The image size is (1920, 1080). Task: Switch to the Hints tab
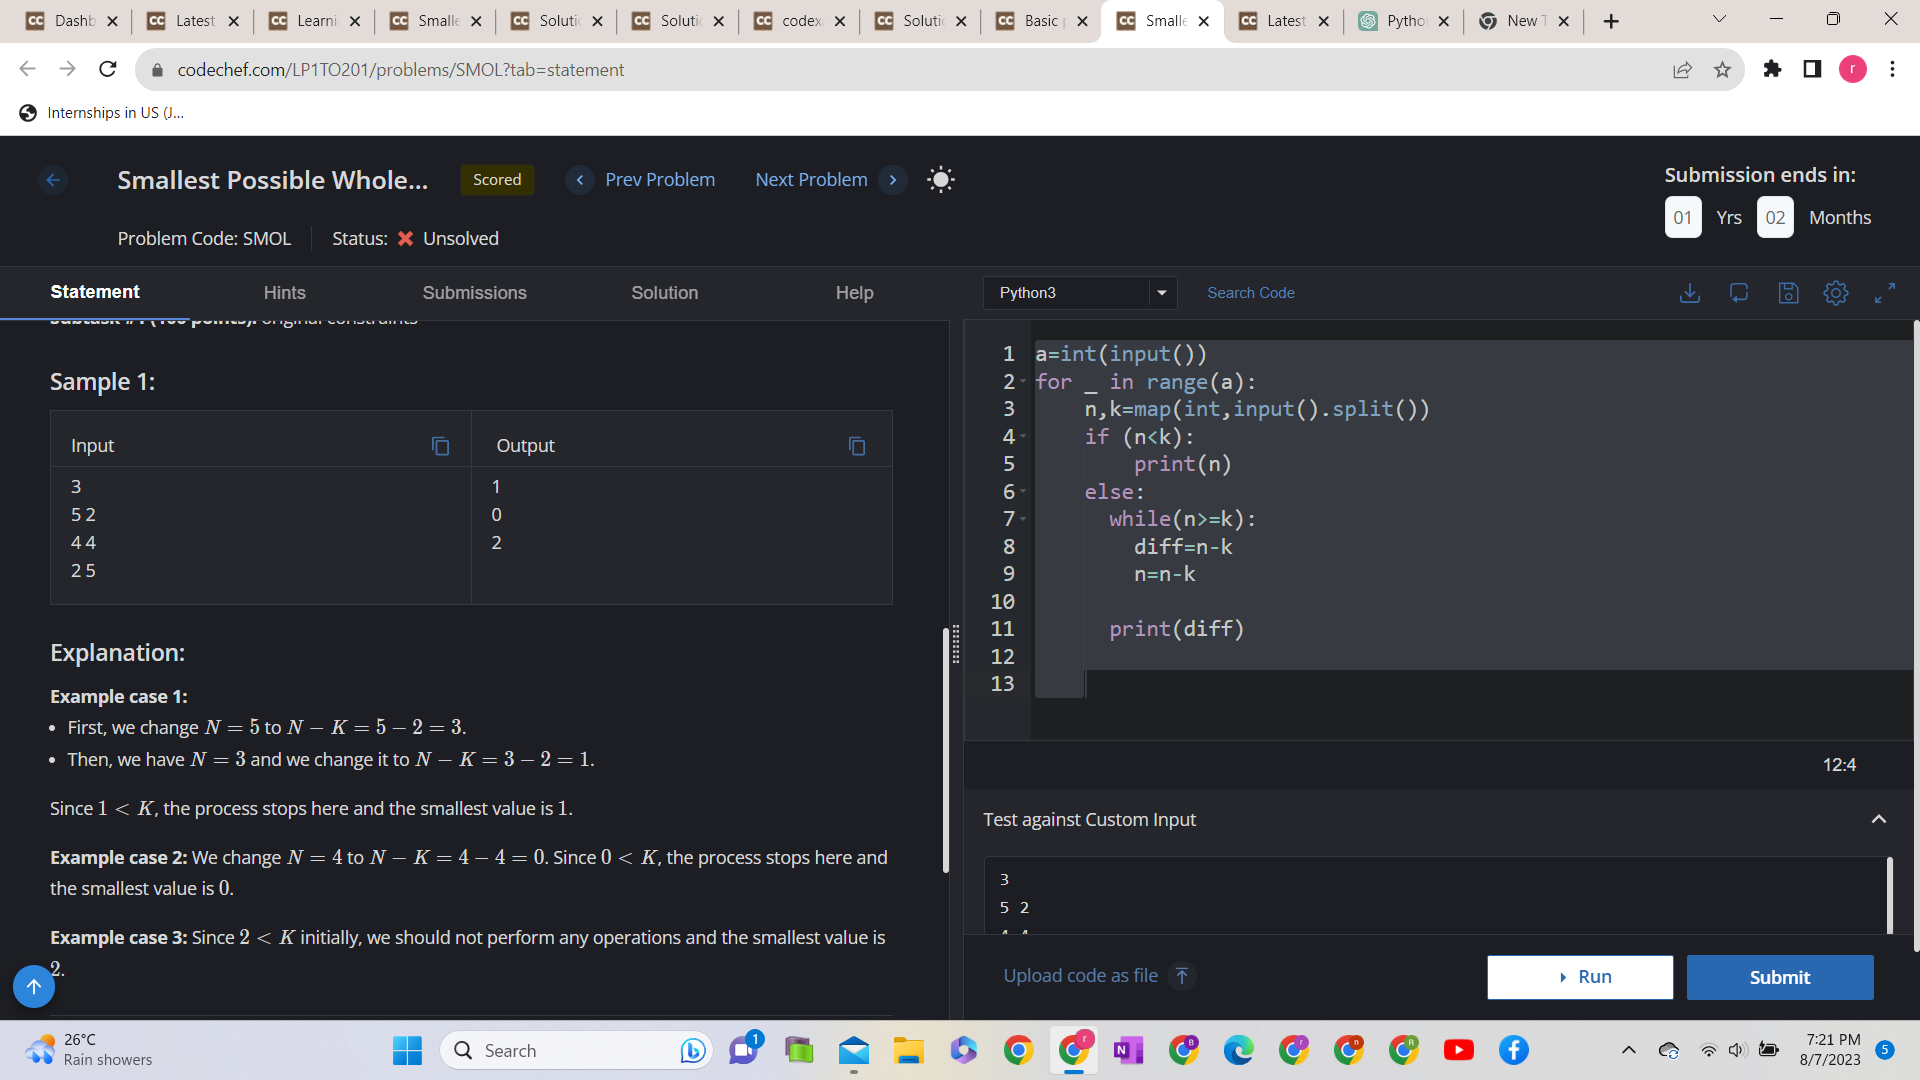(284, 293)
